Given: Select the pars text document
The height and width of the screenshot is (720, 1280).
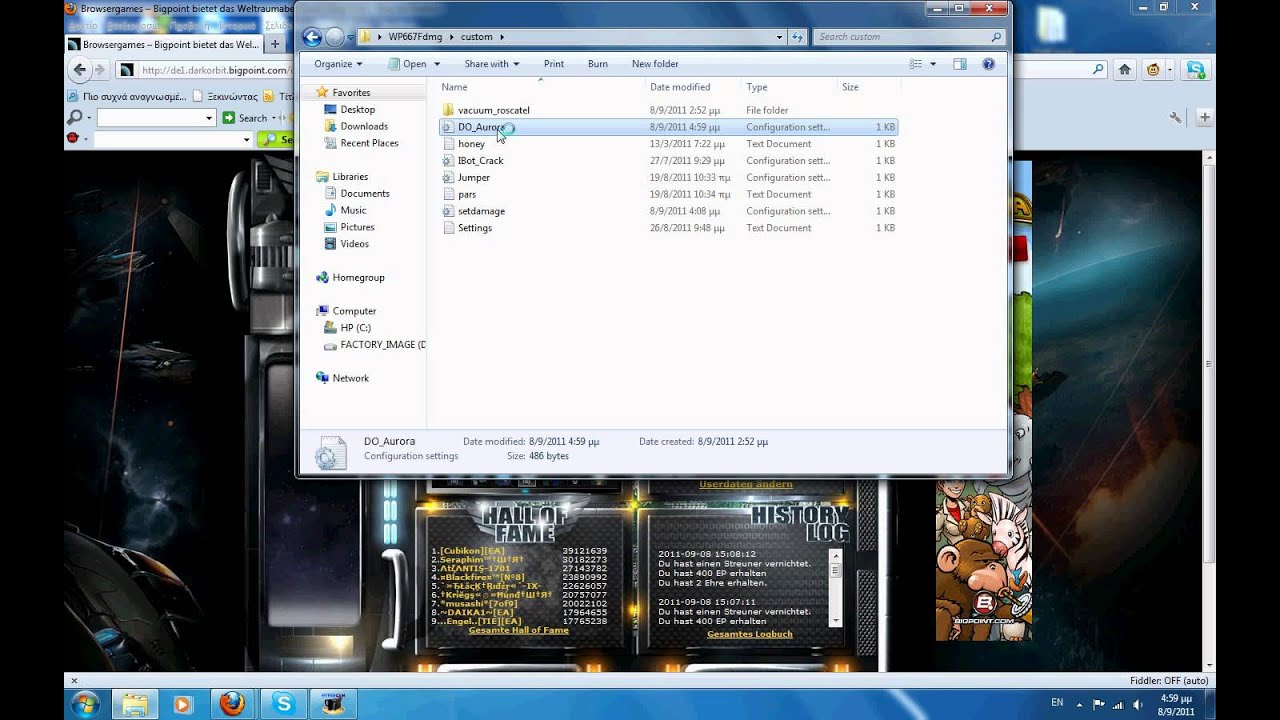Looking at the screenshot, I should point(668,194).
